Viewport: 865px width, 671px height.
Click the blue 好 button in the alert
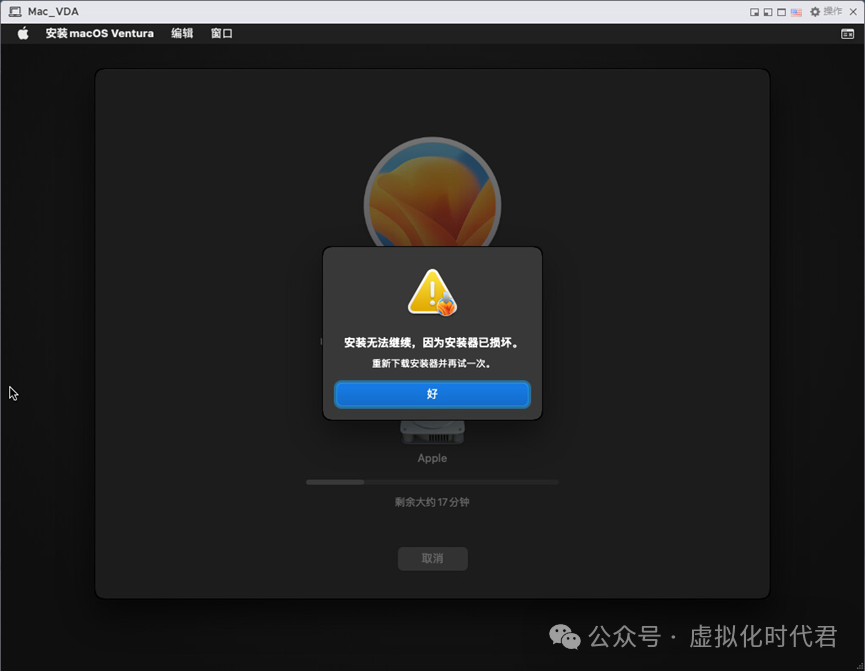432,394
